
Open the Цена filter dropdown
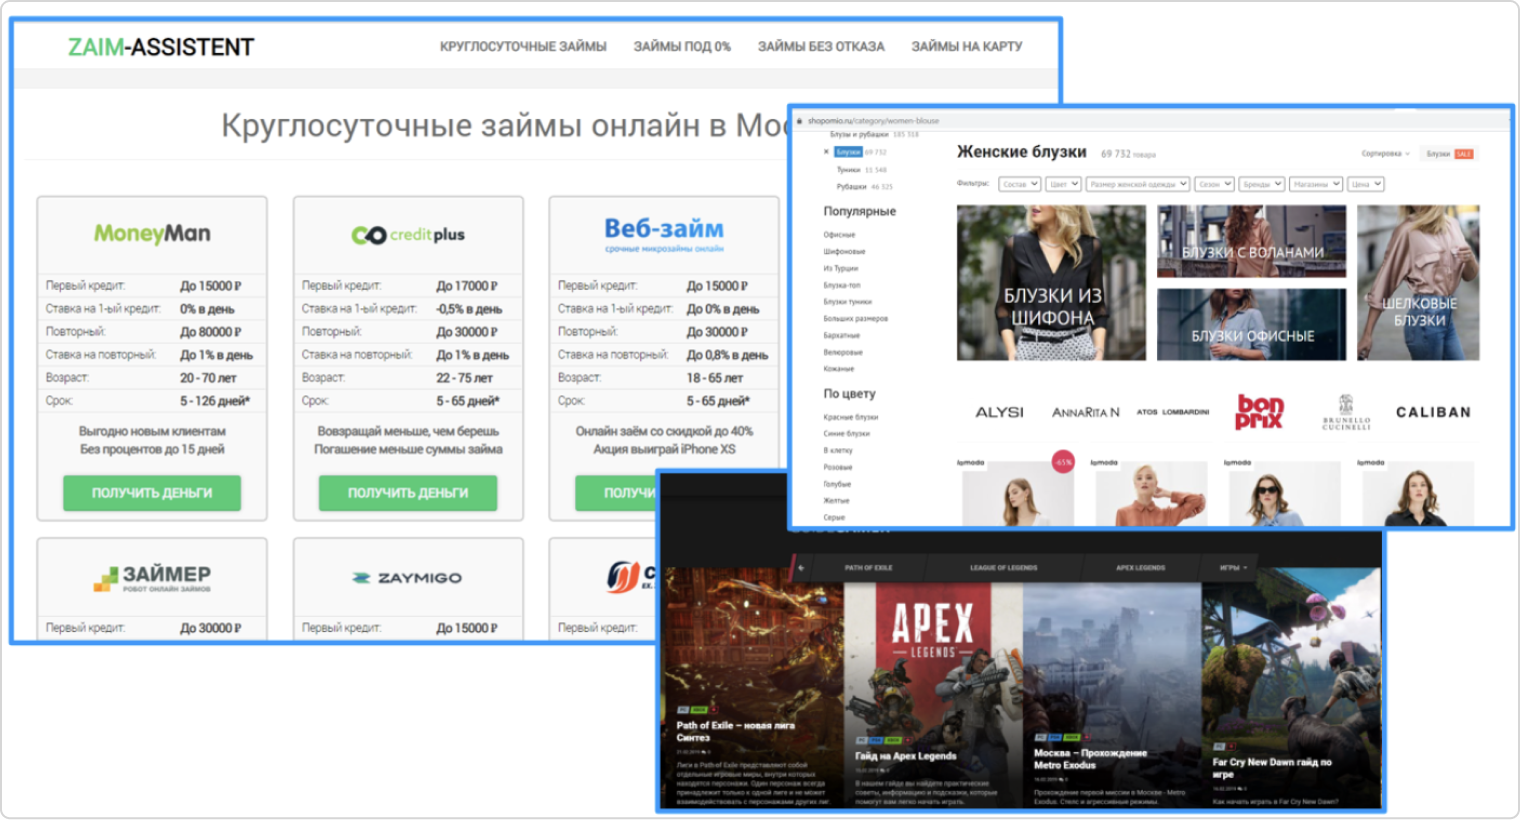tap(1366, 184)
